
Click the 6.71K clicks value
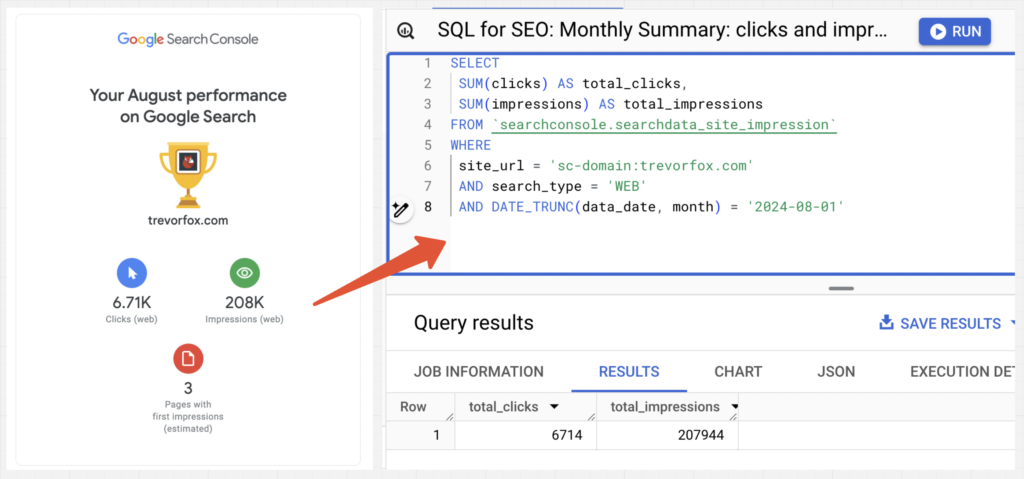pos(131,303)
